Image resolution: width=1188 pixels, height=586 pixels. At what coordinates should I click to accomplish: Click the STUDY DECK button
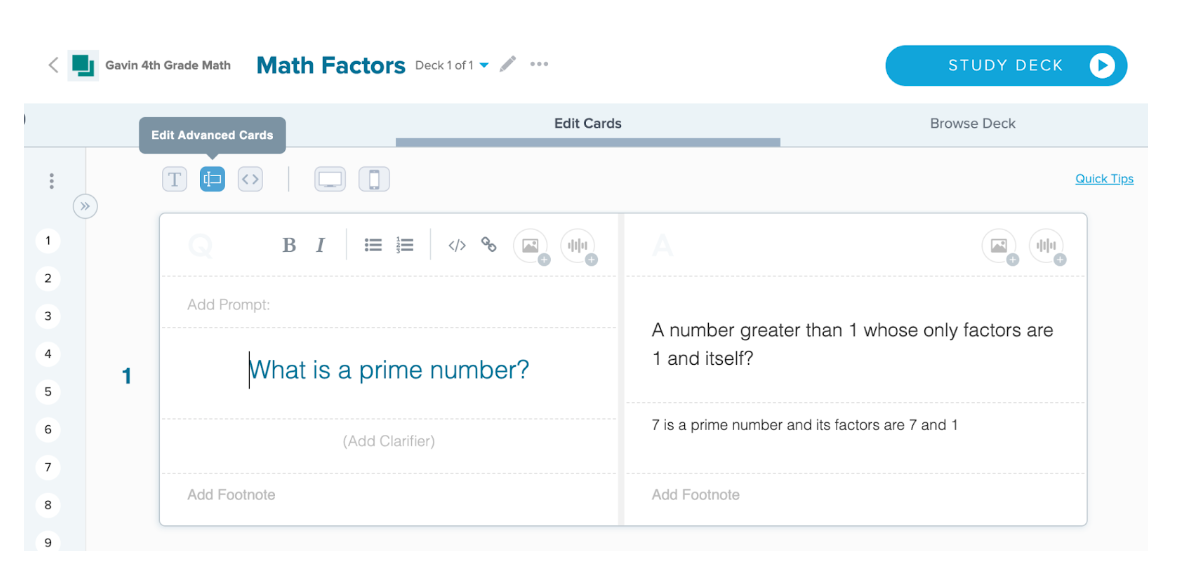pyautogui.click(x=1006, y=66)
